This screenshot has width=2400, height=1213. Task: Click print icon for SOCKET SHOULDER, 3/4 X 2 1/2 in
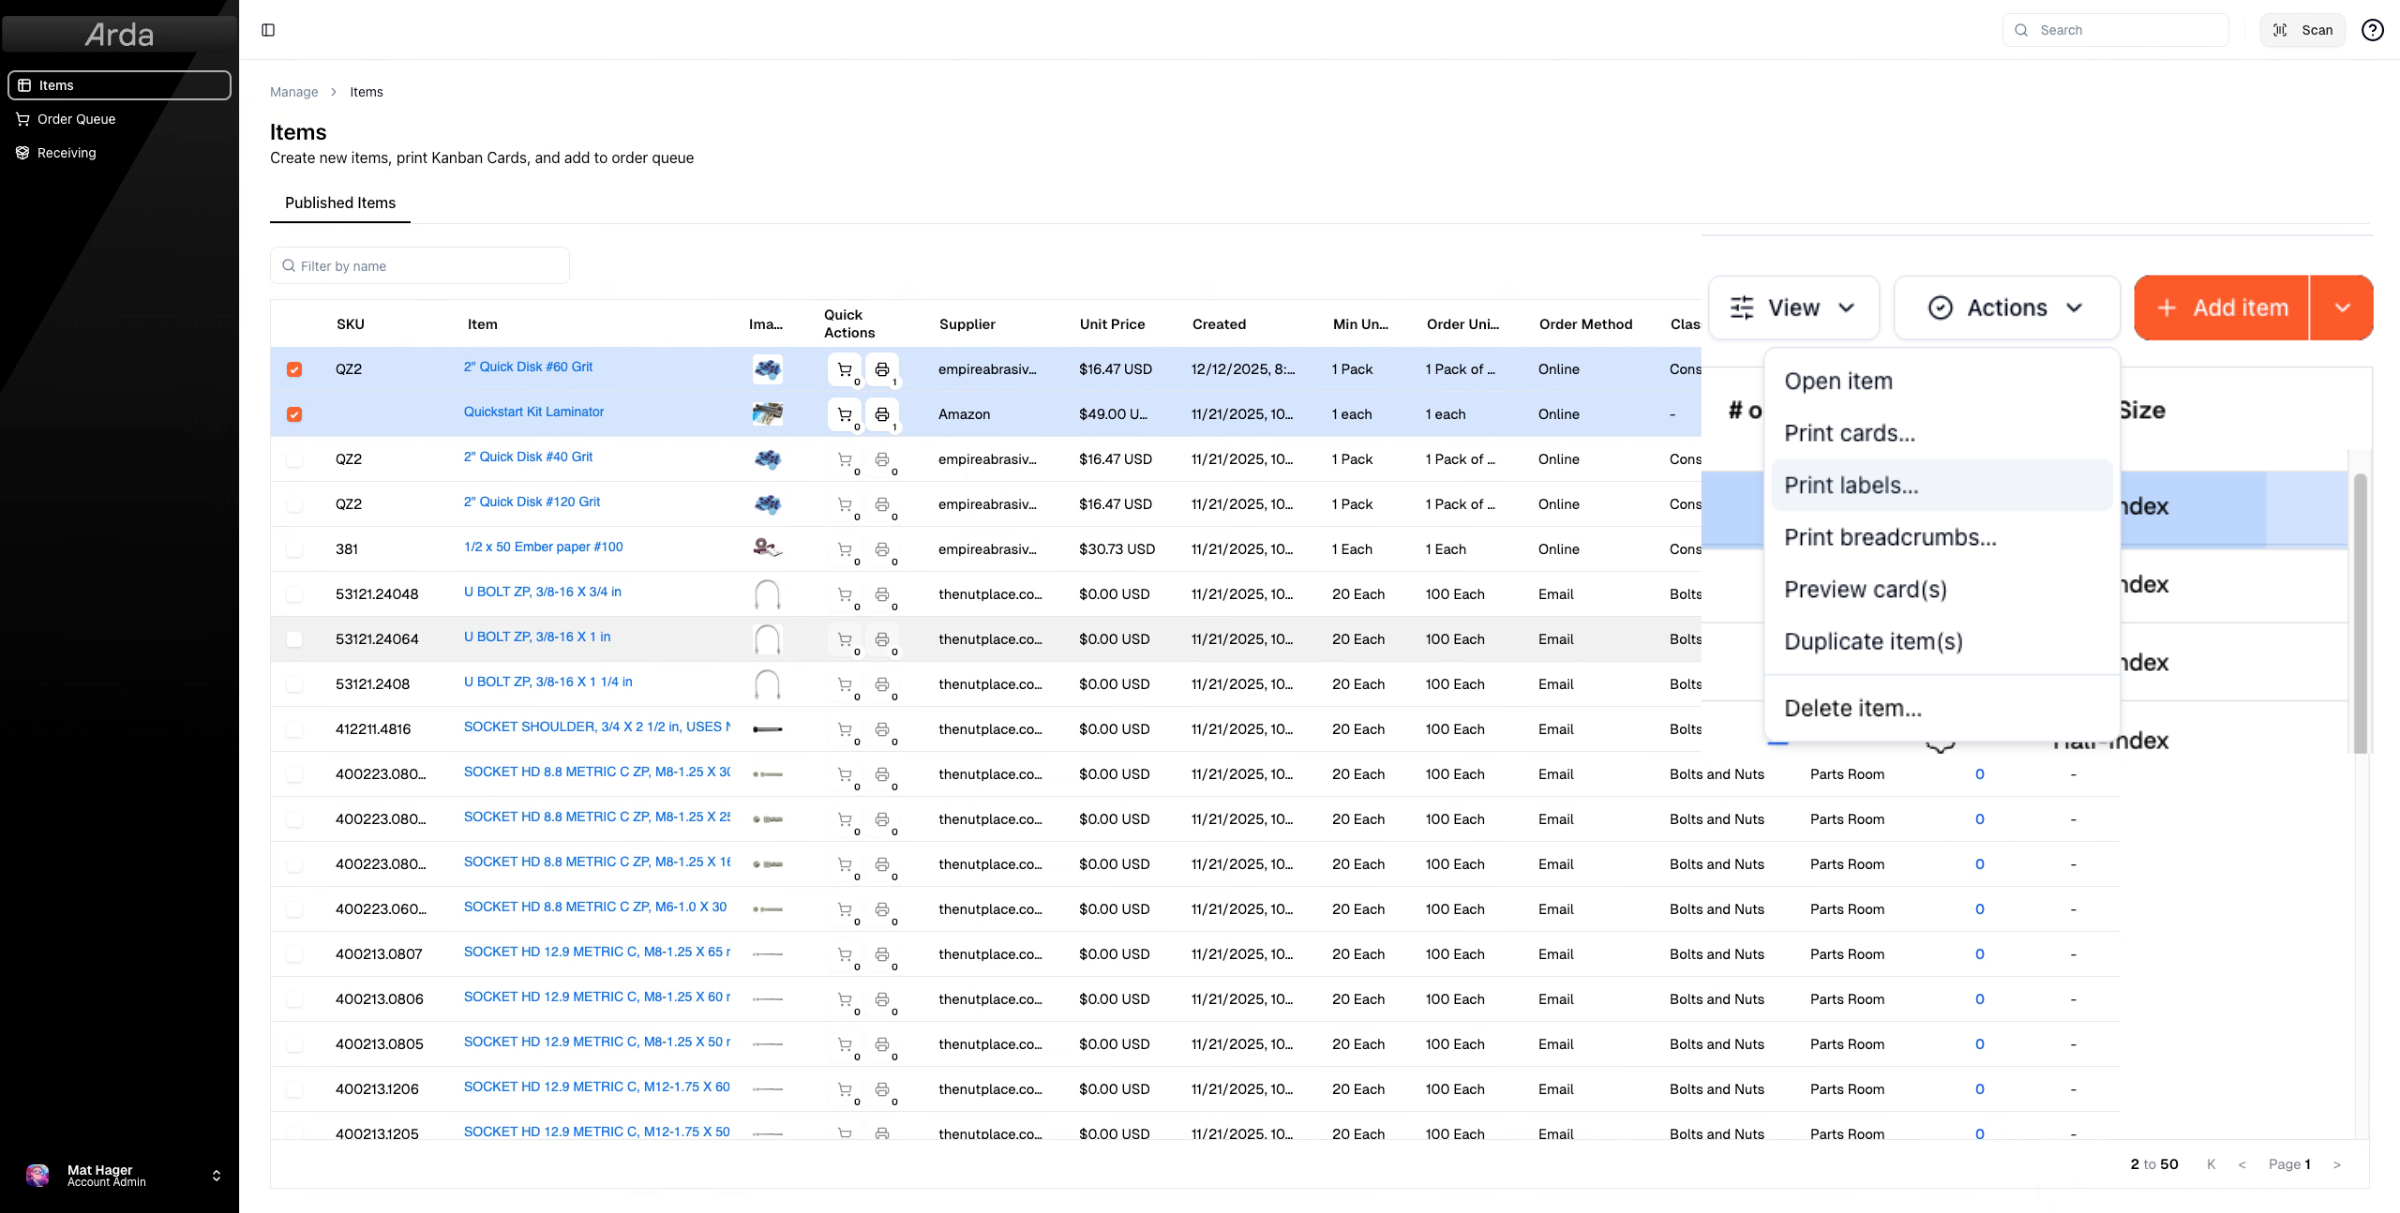pyautogui.click(x=882, y=729)
